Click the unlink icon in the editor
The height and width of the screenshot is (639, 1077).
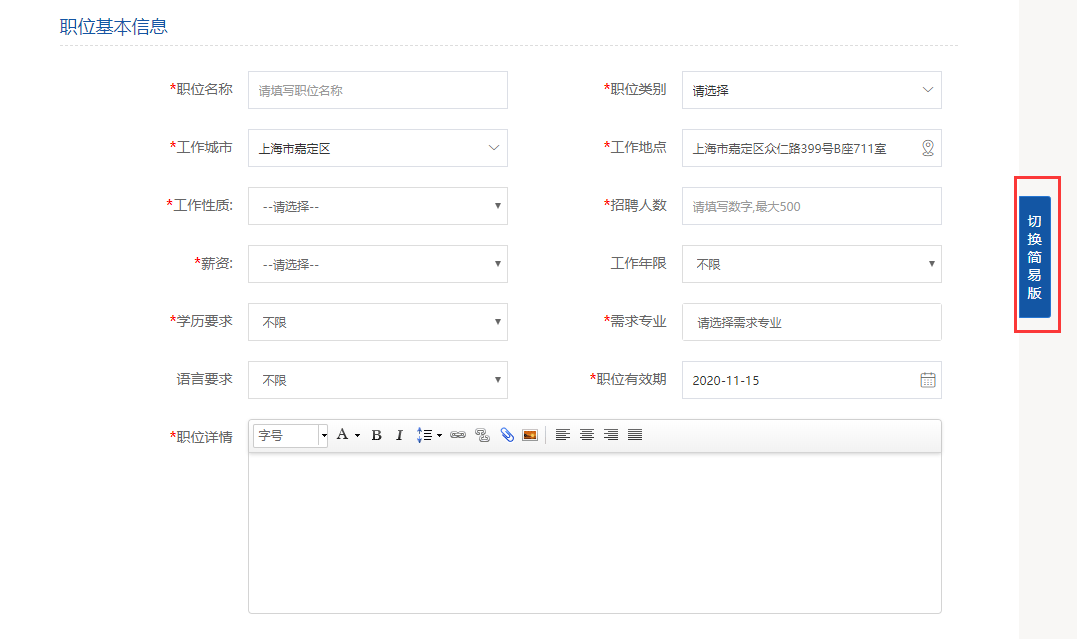coord(482,435)
